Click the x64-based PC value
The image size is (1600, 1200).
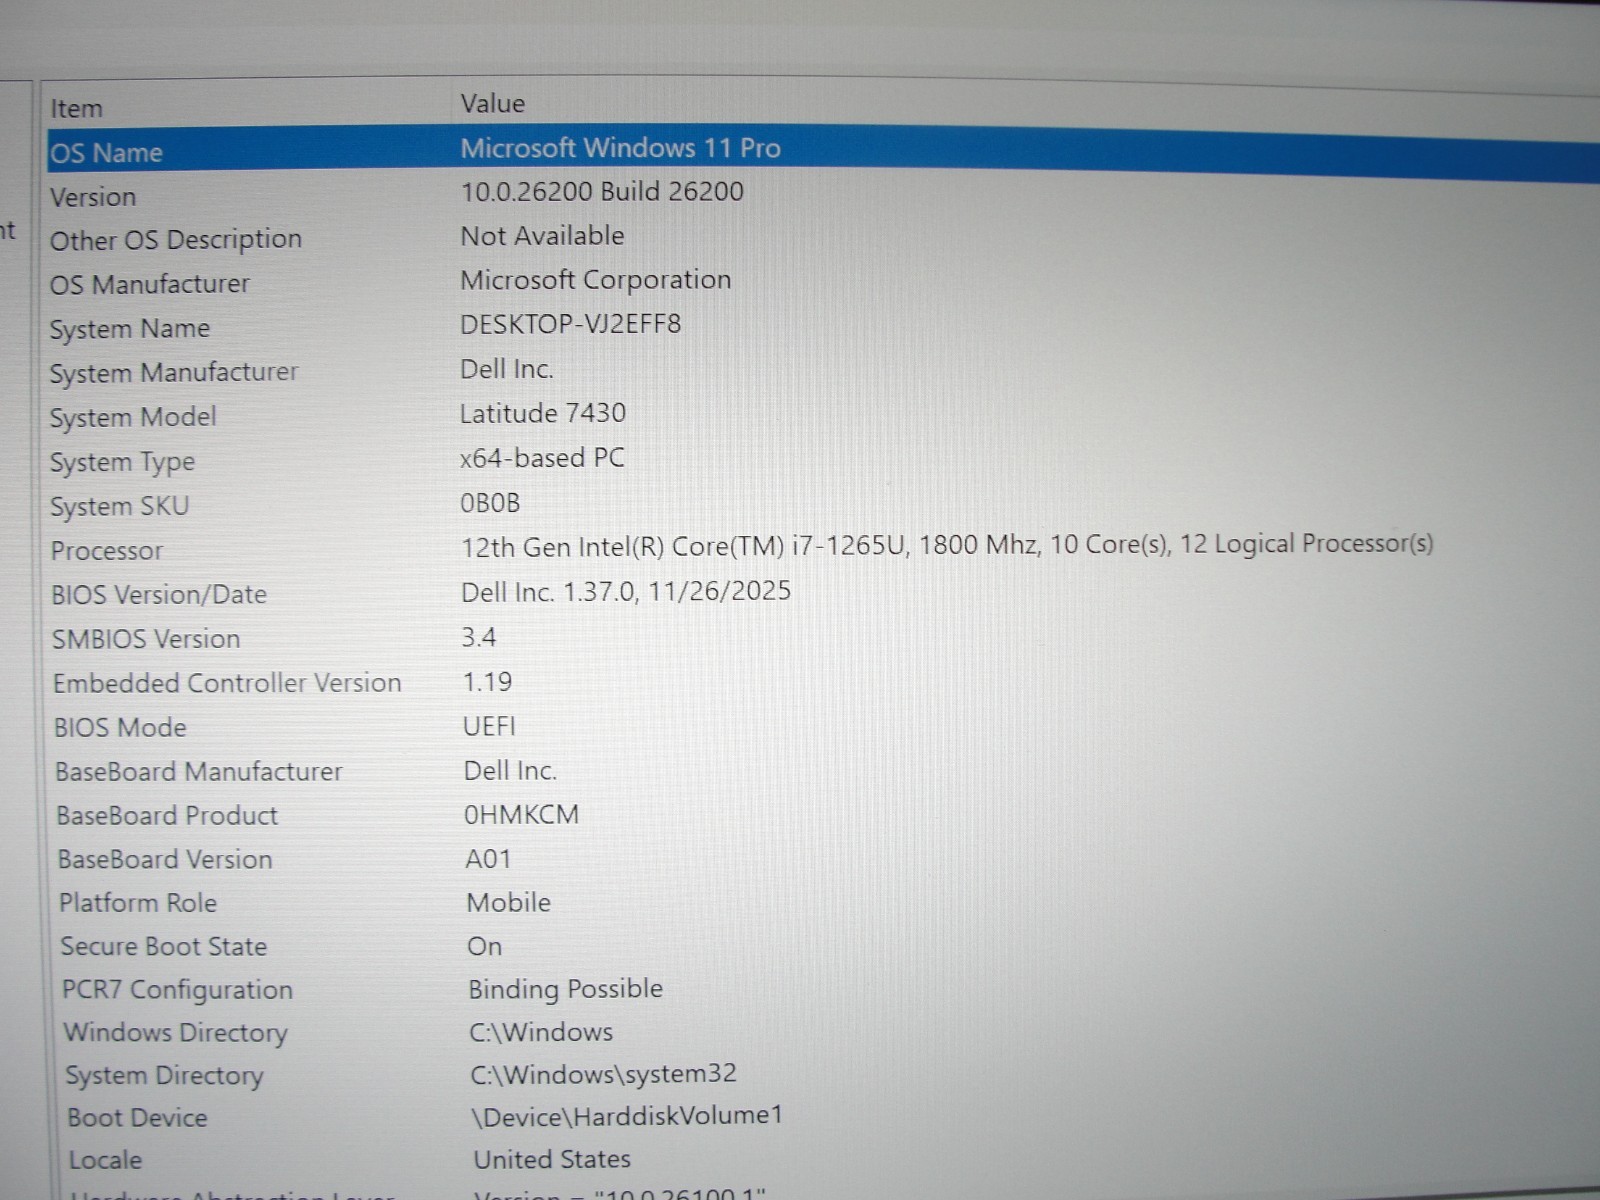tap(542, 458)
